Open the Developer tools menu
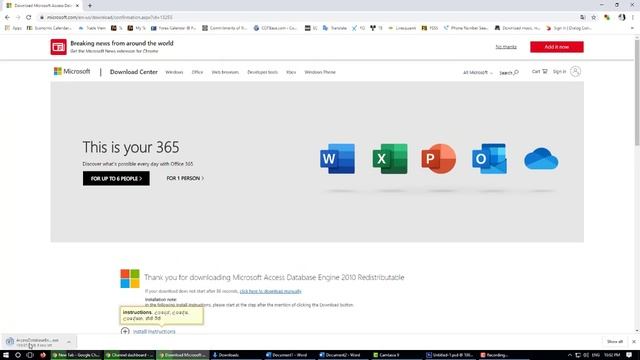The width and height of the screenshot is (640, 360). pyautogui.click(x=262, y=72)
